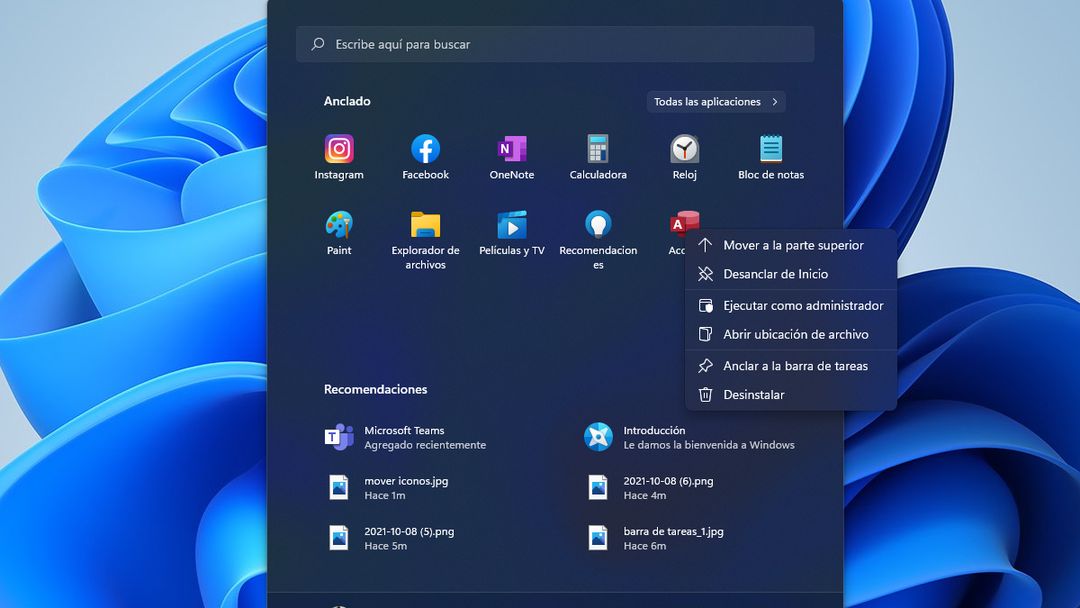Screen dimensions: 1080x608
Task: Open the Reloj app
Action: pos(684,148)
